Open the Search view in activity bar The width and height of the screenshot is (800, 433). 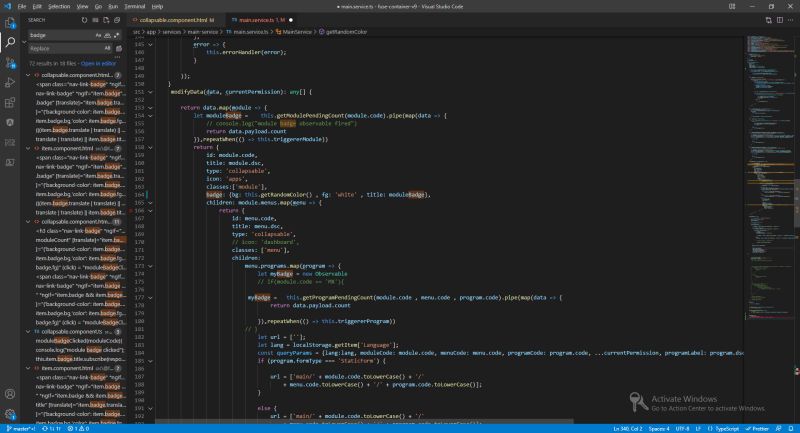click(x=10, y=42)
